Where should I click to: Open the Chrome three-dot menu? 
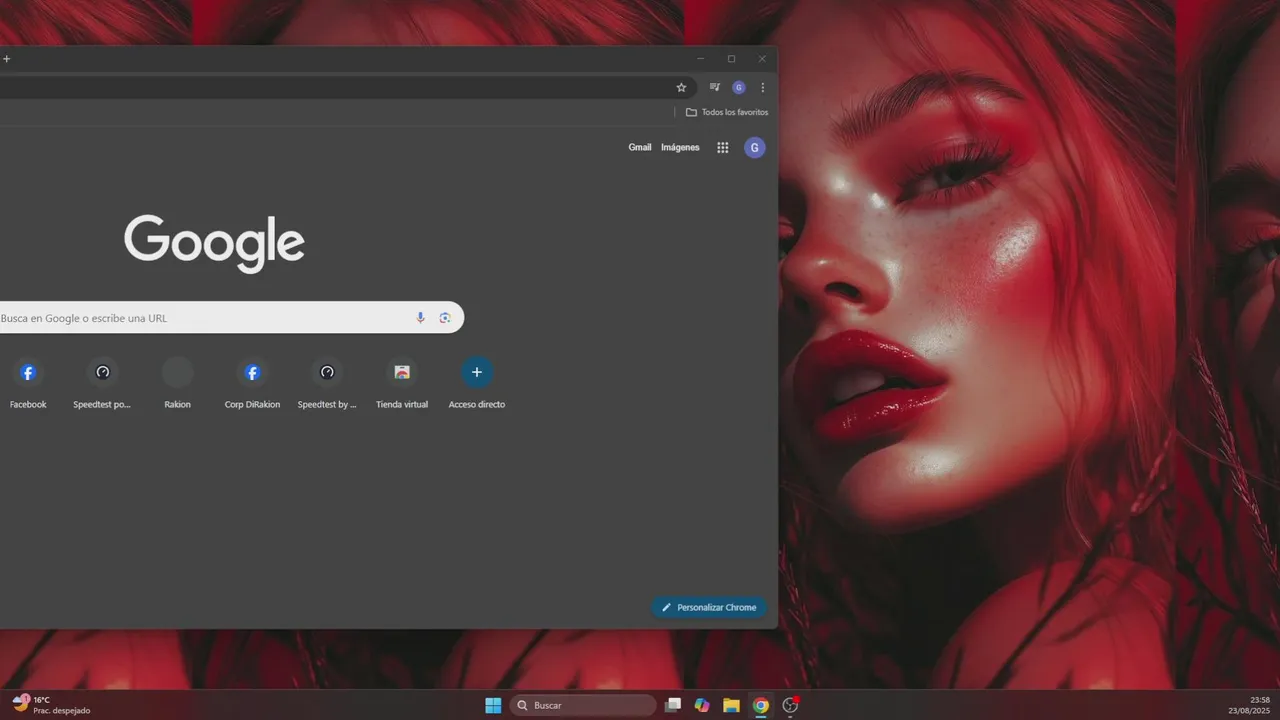763,87
